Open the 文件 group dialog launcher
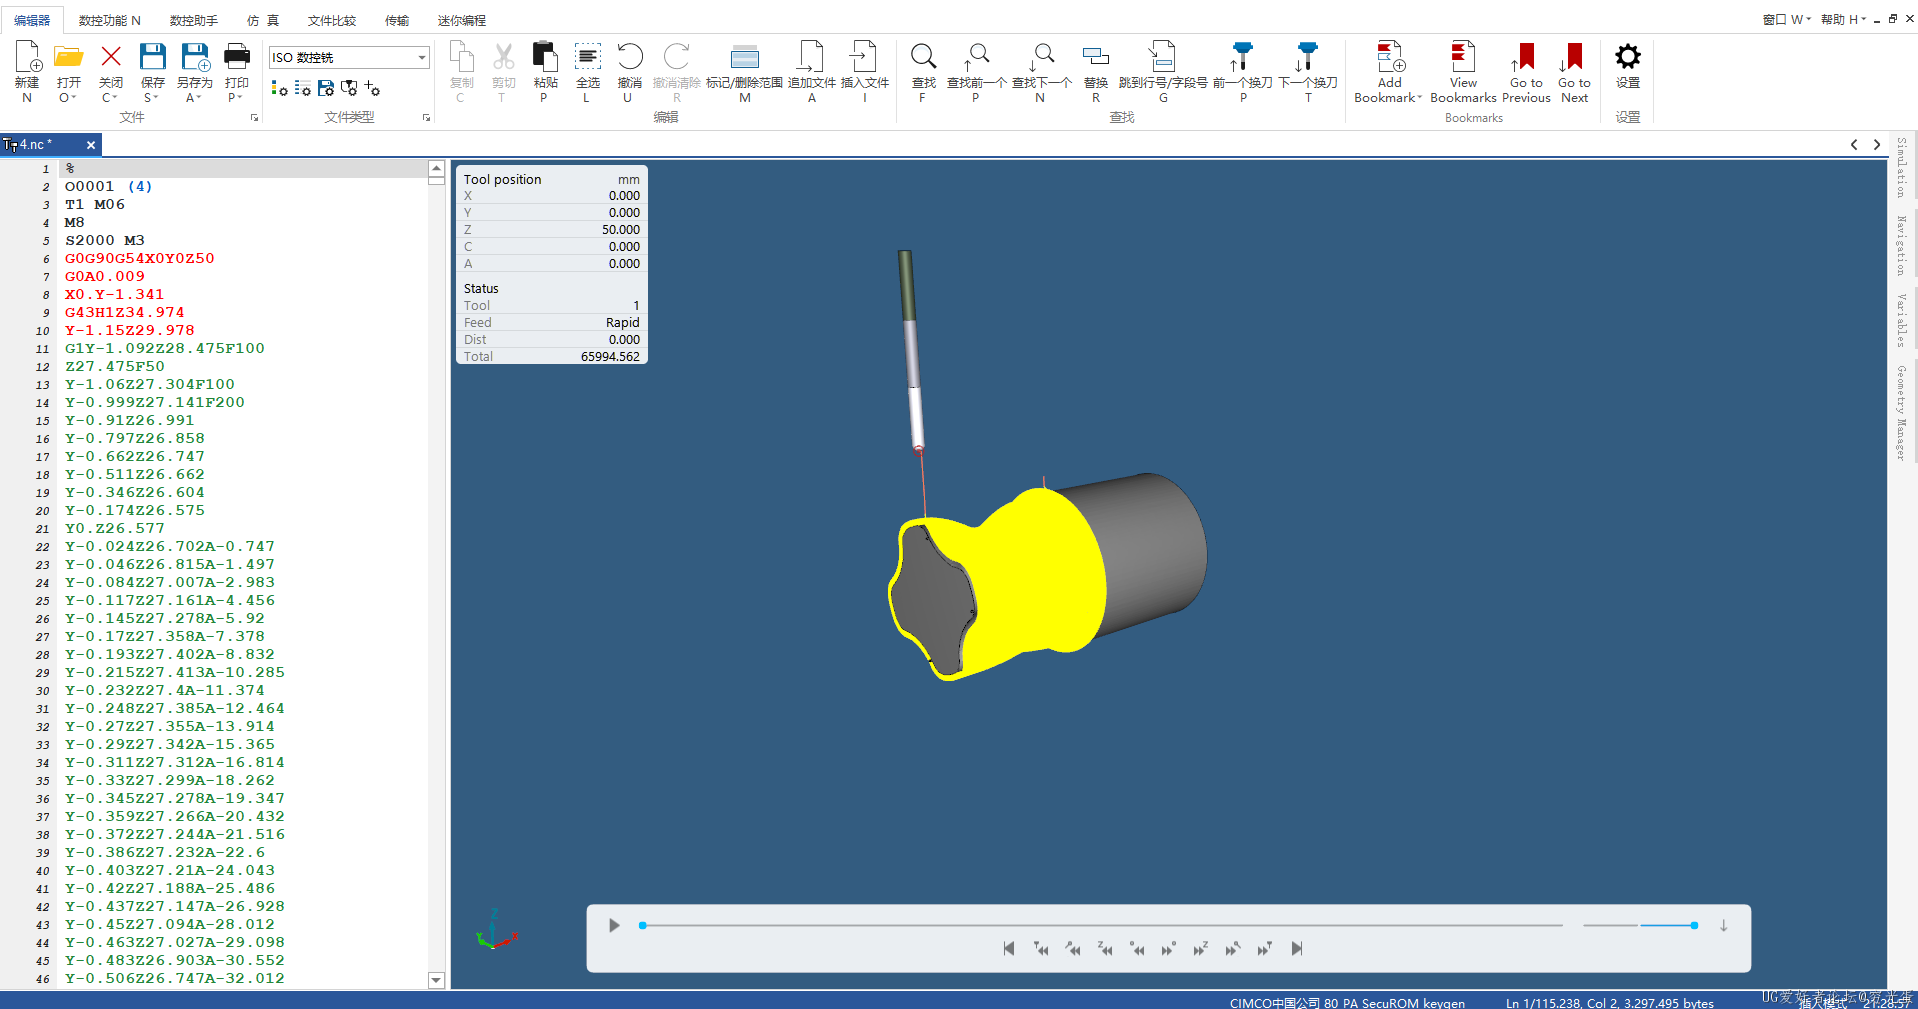 click(x=254, y=118)
